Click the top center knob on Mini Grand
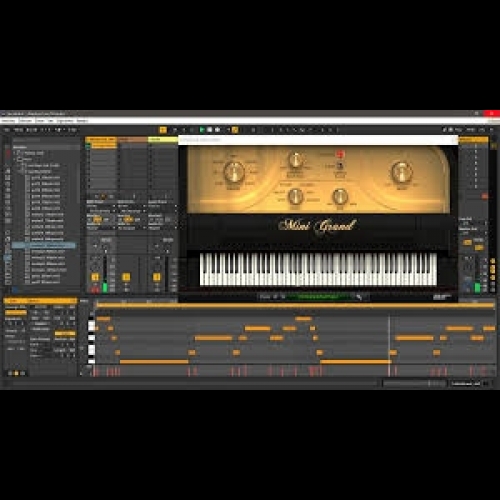The image size is (500, 500). coord(295,160)
